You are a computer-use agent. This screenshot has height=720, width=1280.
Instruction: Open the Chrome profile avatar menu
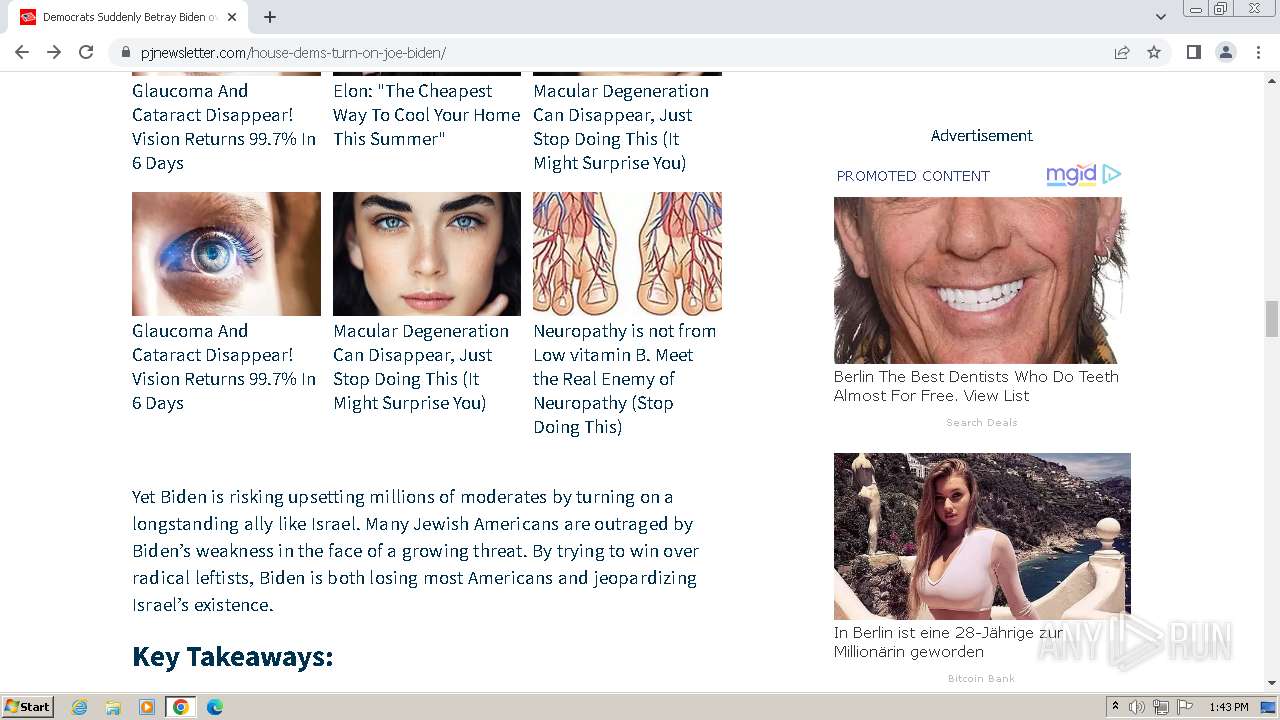[x=1225, y=52]
